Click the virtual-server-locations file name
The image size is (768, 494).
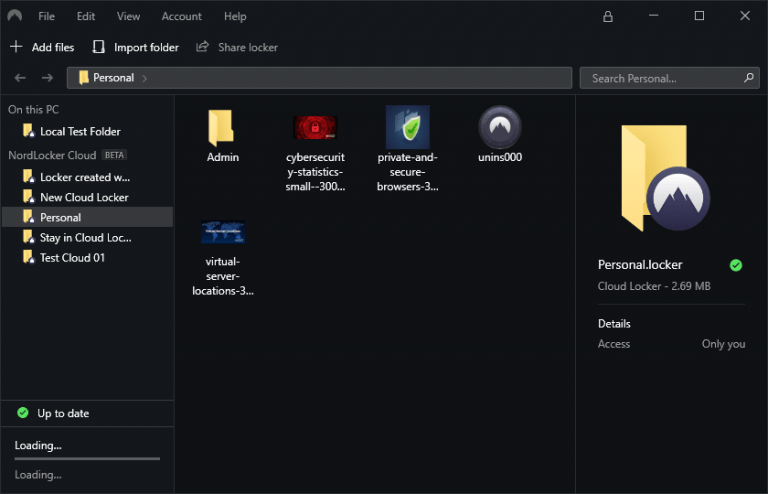coord(223,276)
